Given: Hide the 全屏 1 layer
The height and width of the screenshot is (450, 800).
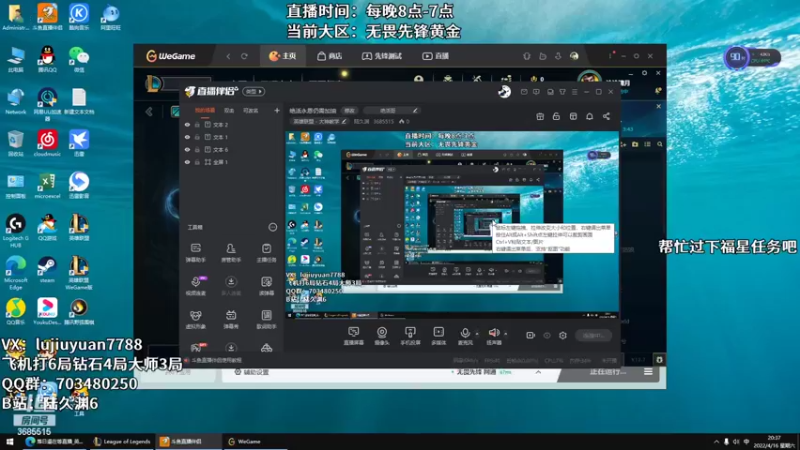Looking at the screenshot, I should (187, 162).
